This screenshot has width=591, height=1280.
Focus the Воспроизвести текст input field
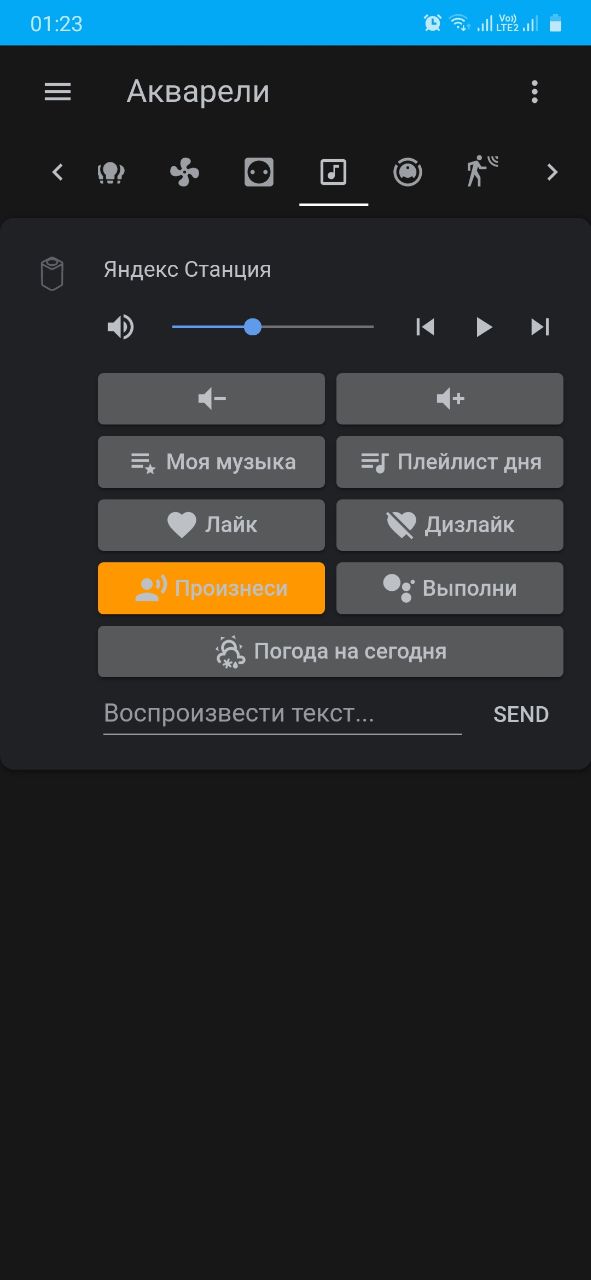click(282, 714)
